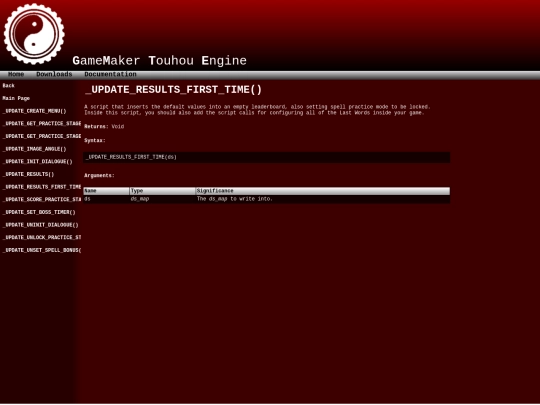Click the 'Returns:' label
Image resolution: width=540 pixels, height=405 pixels.
[x=96, y=127]
